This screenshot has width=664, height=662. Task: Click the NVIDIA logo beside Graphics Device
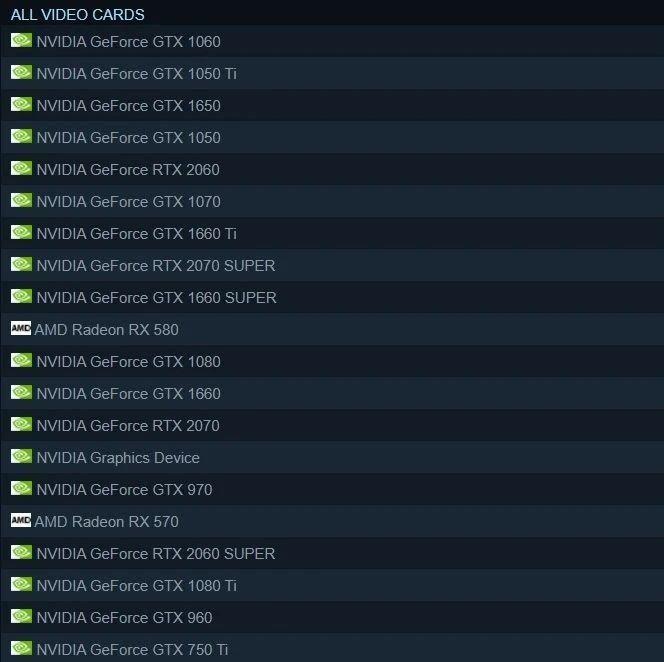(21, 456)
